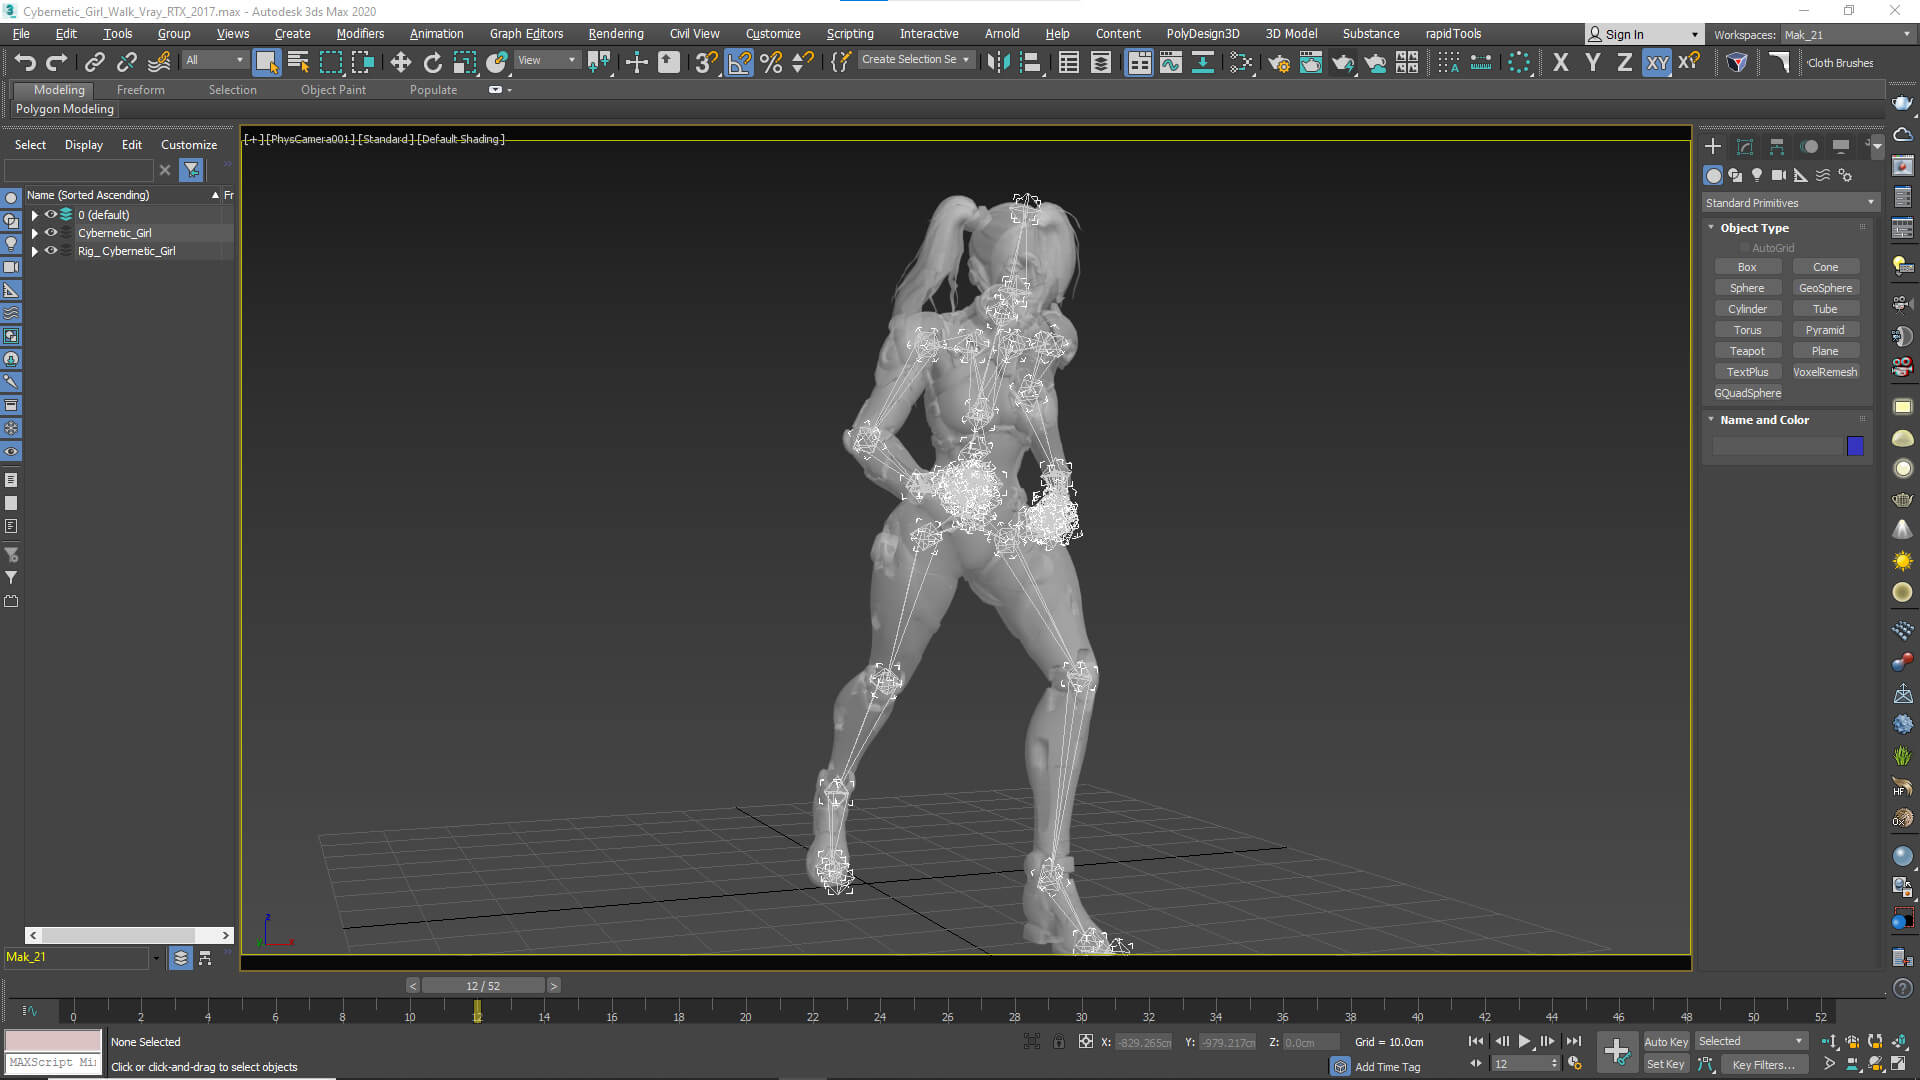Toggle the 3D Snaps icon
This screenshot has height=1080, width=1920.
(x=706, y=62)
